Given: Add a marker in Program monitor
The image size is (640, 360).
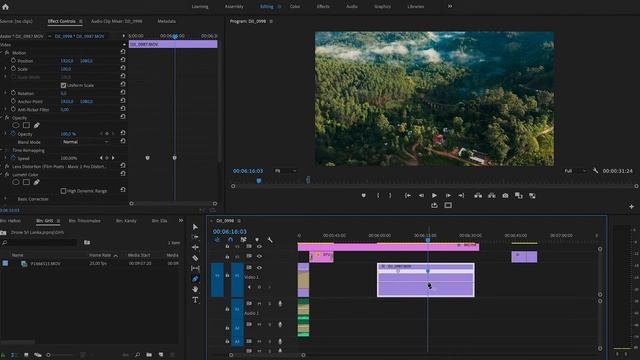Looking at the screenshot, I should pos(363,196).
